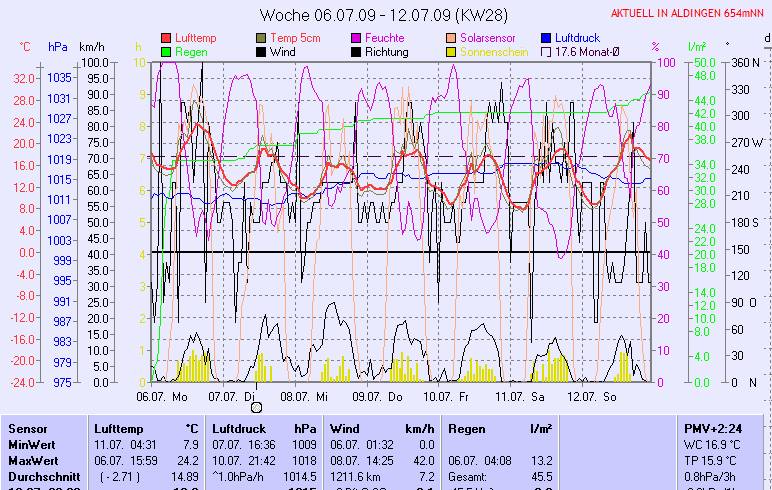The height and width of the screenshot is (490, 772).
Task: Click the blue Luftdruck legend square
Action: (547, 38)
